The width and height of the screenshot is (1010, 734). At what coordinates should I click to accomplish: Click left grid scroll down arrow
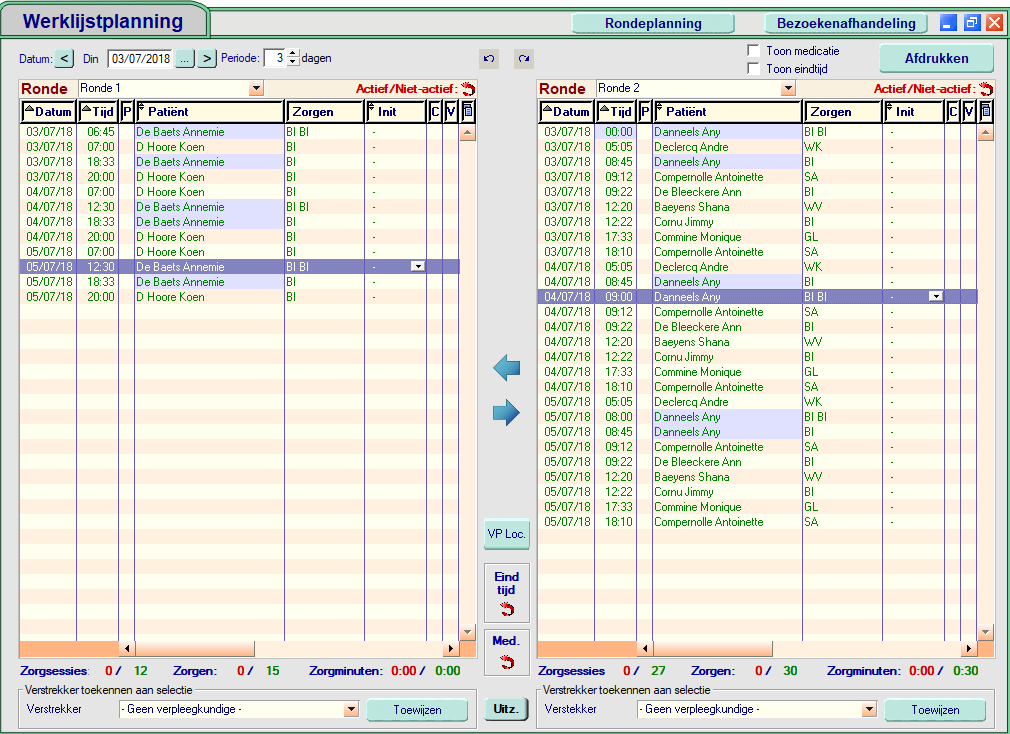(468, 632)
